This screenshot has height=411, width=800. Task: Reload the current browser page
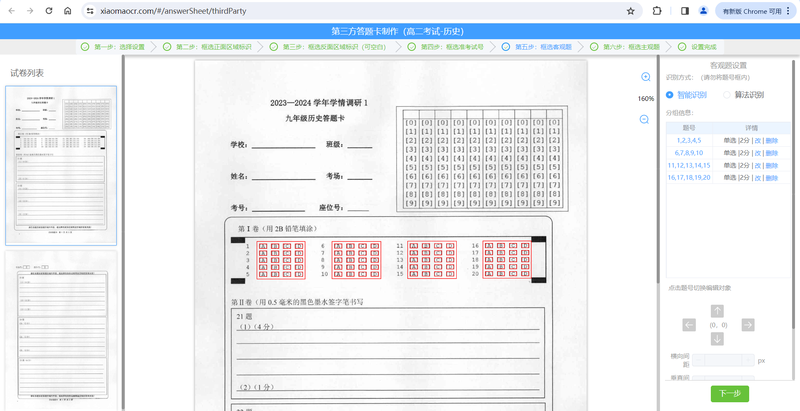tap(49, 11)
